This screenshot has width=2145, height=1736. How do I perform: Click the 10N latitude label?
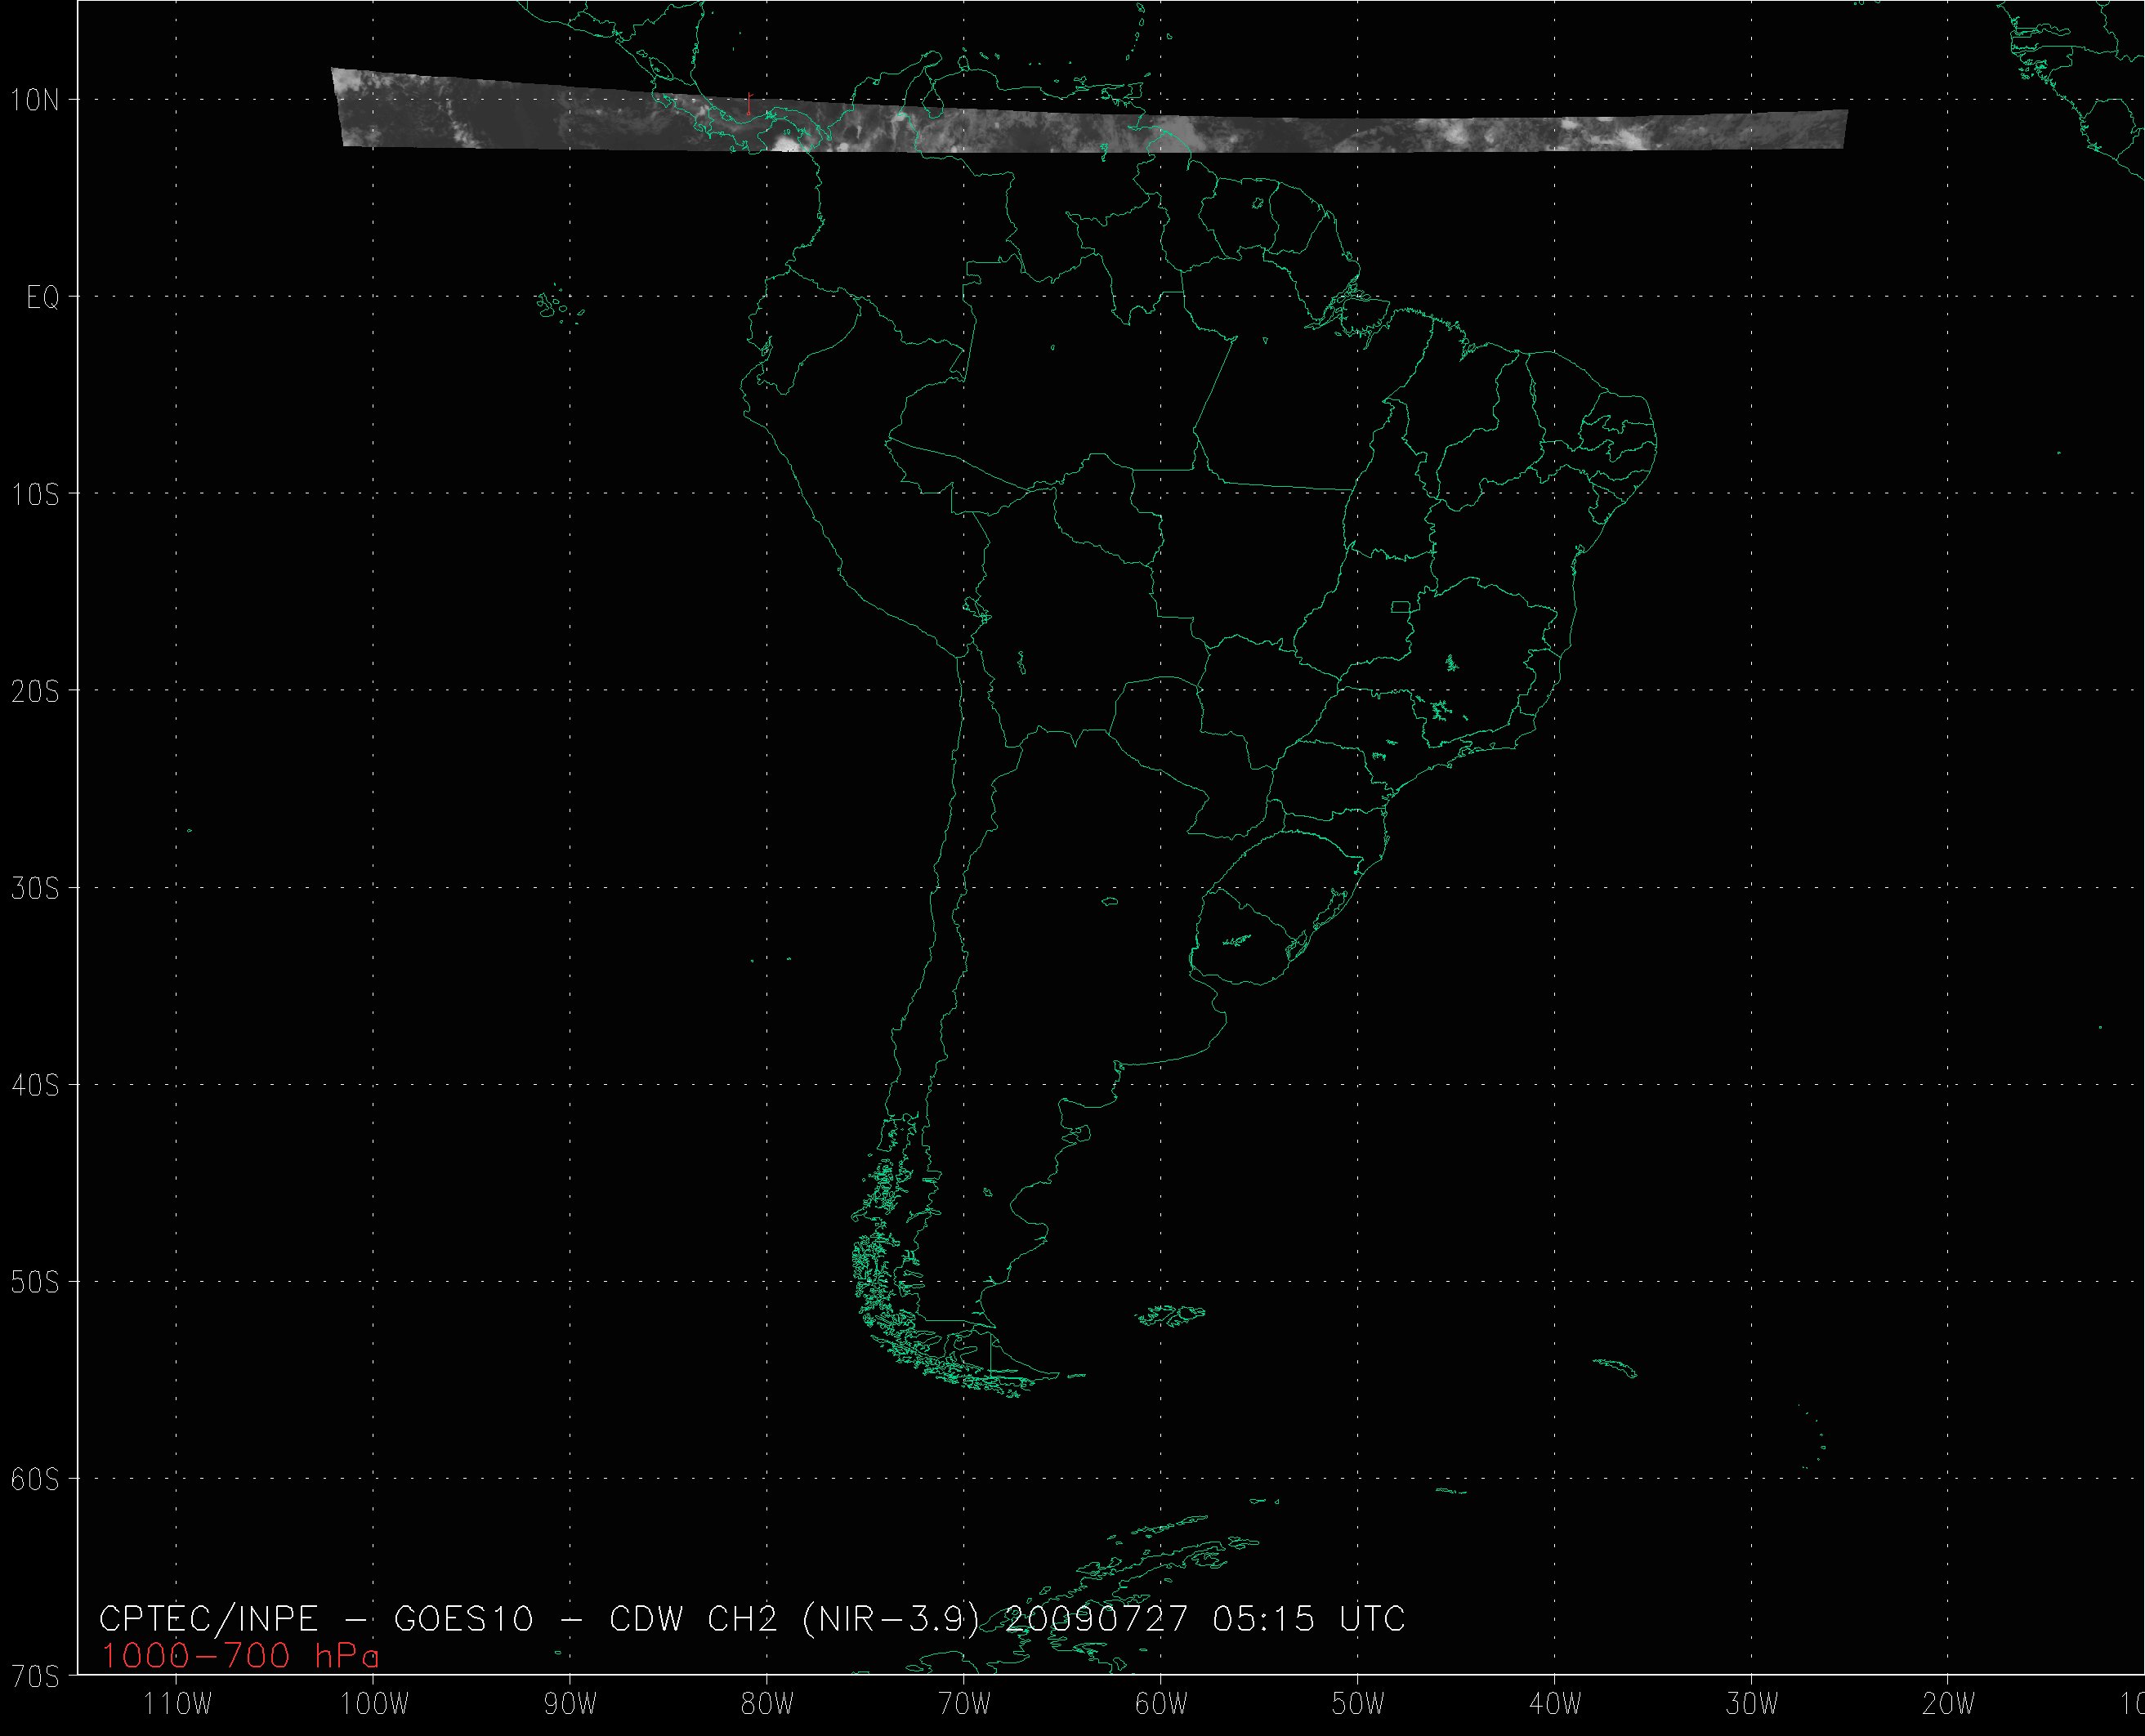pyautogui.click(x=35, y=99)
